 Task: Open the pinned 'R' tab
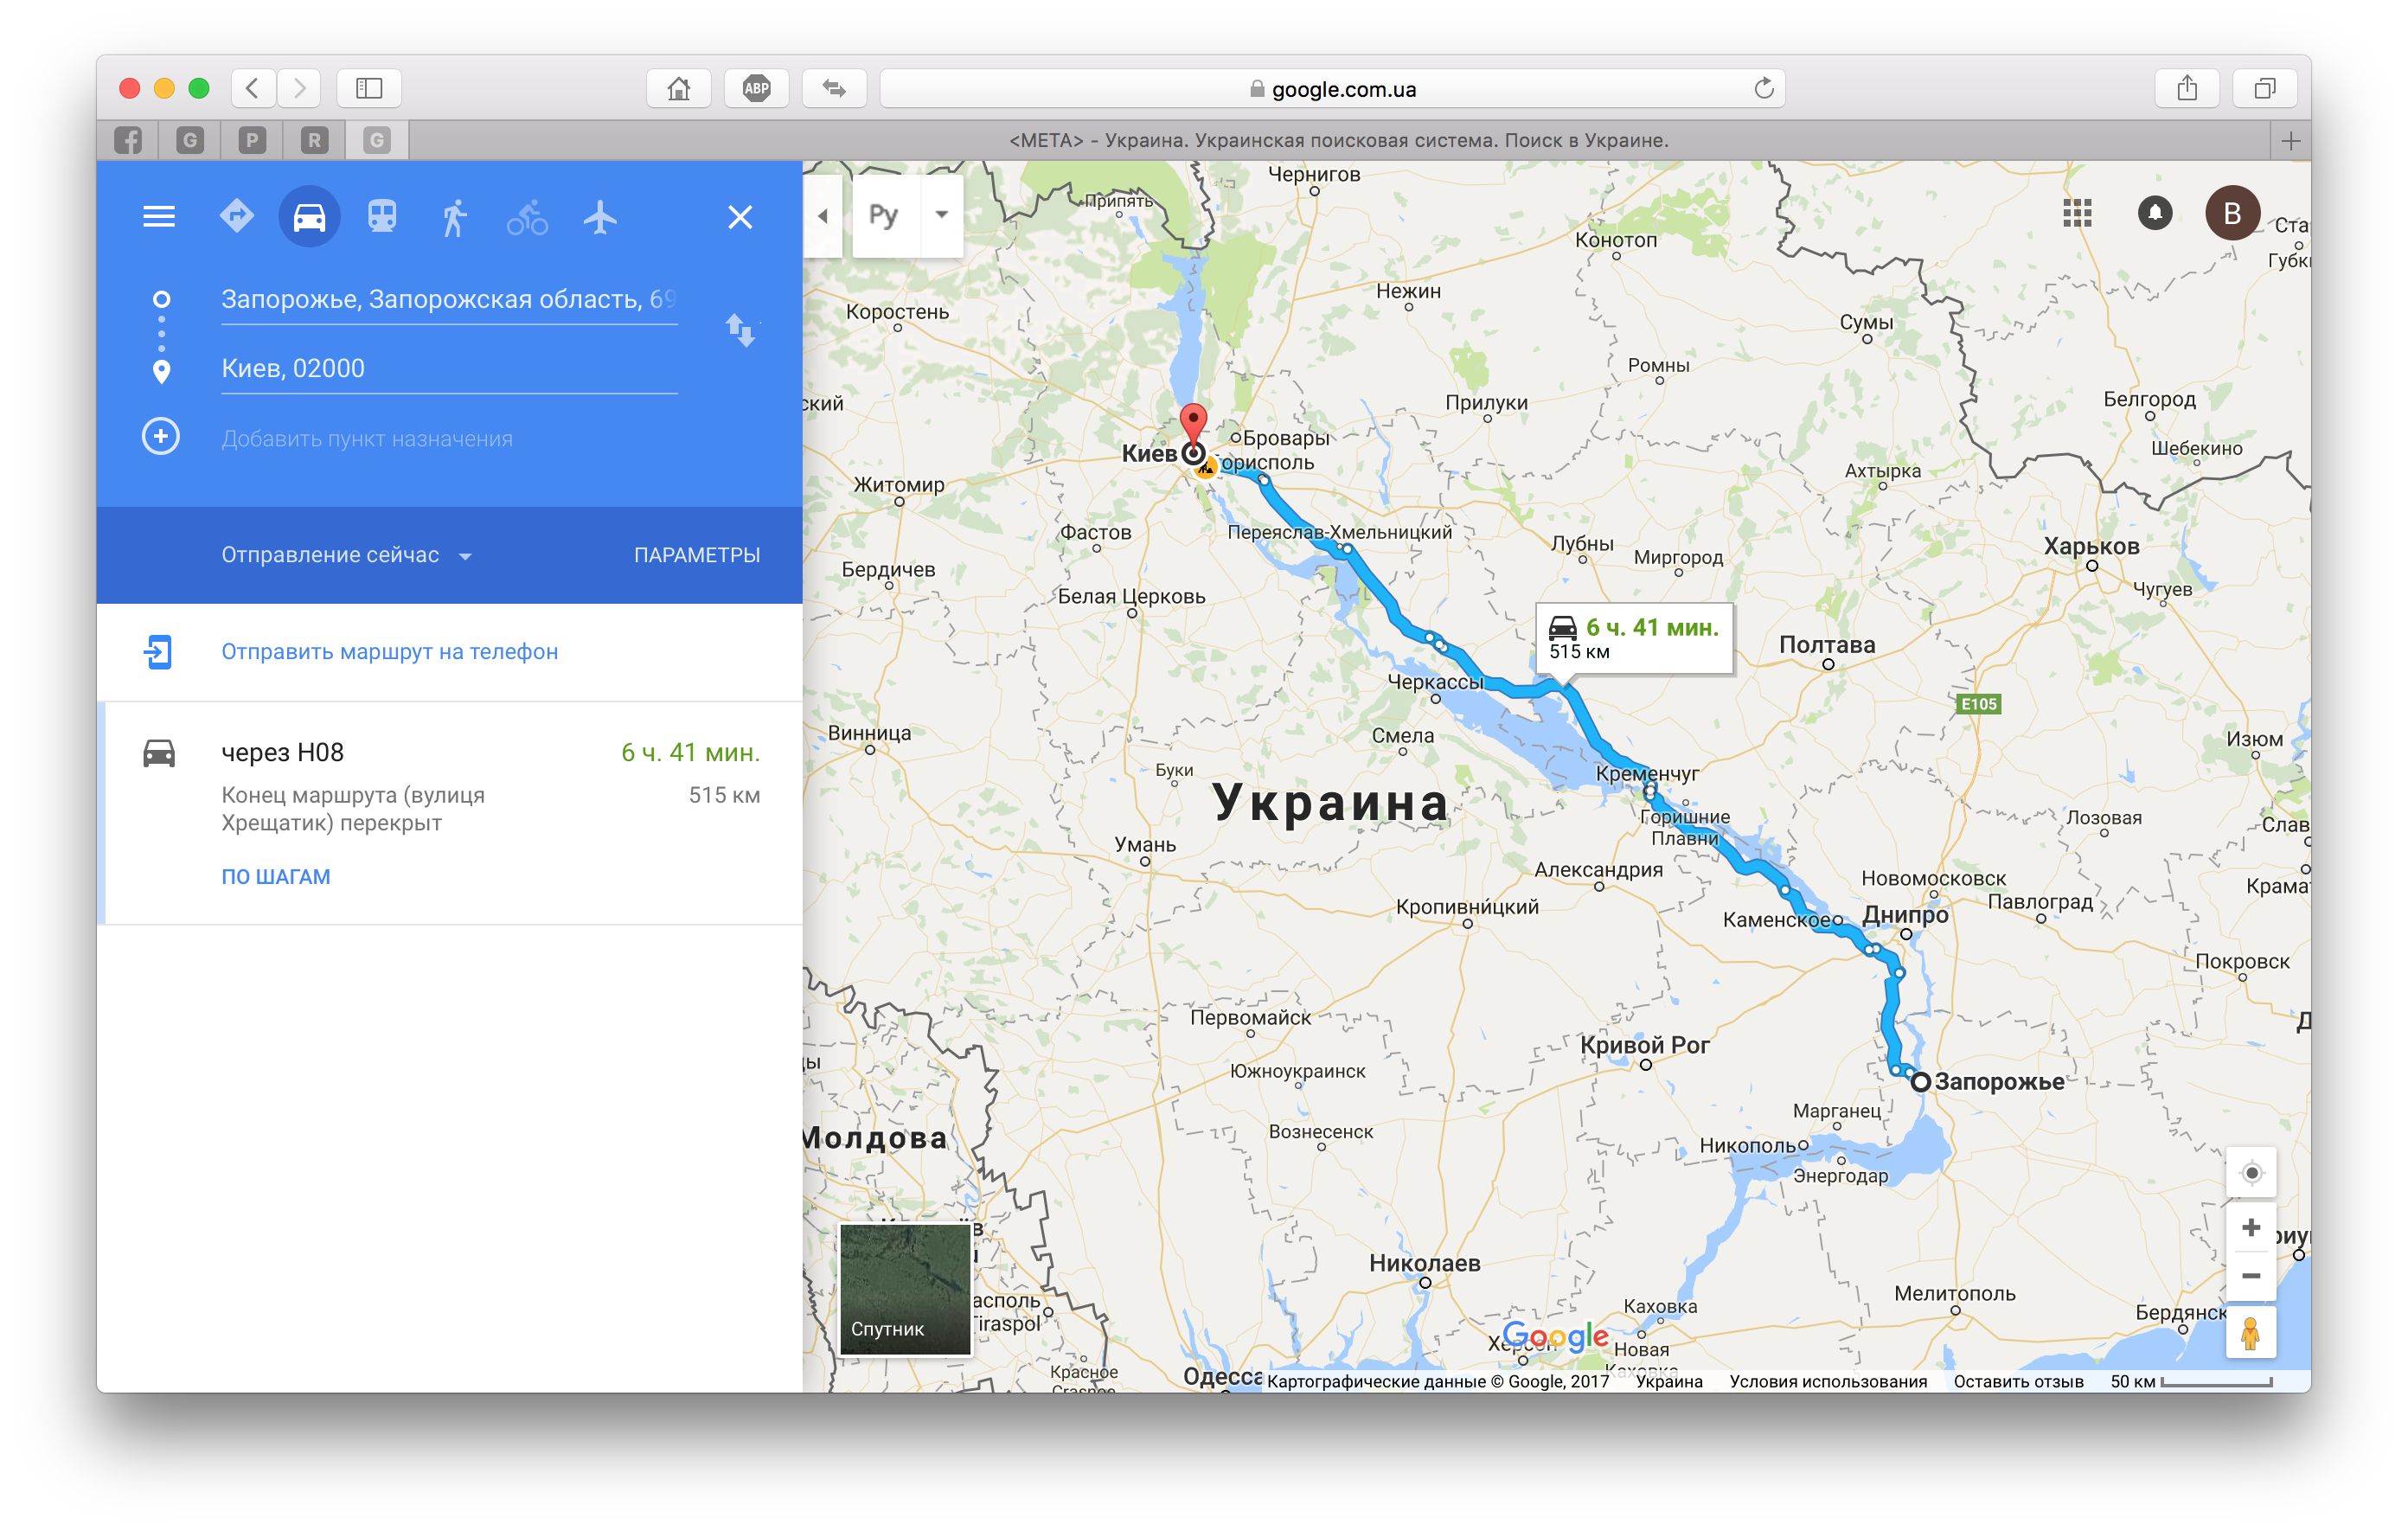[x=314, y=140]
